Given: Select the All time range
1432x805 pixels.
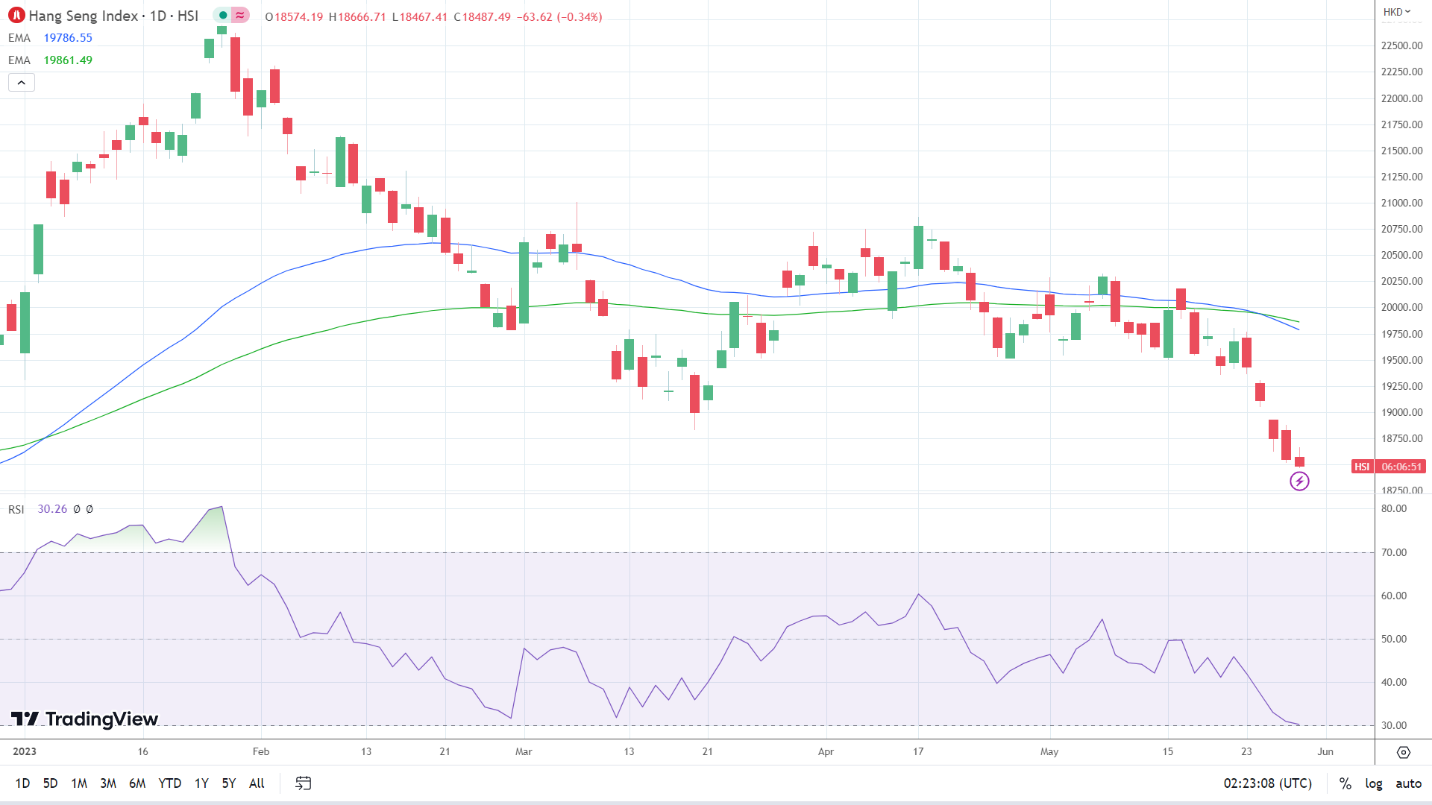Looking at the screenshot, I should [x=257, y=783].
